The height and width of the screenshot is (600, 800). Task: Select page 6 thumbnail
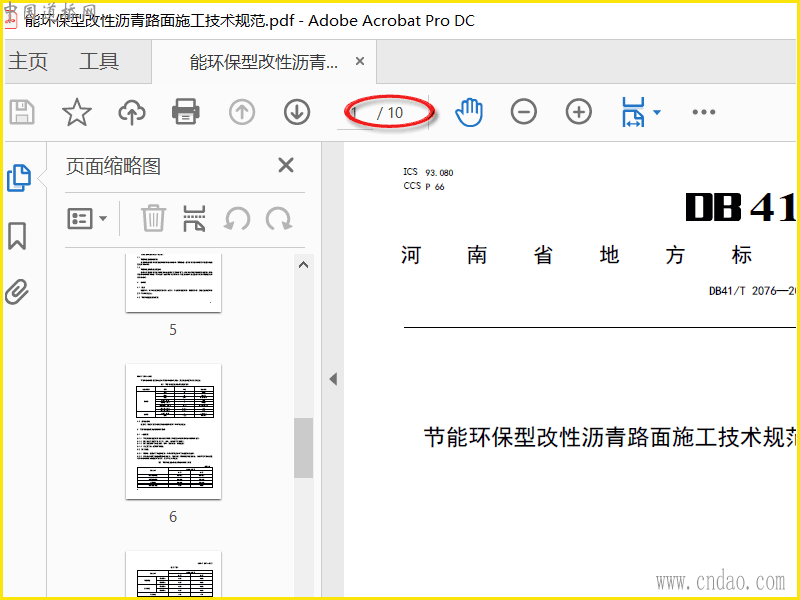point(173,432)
